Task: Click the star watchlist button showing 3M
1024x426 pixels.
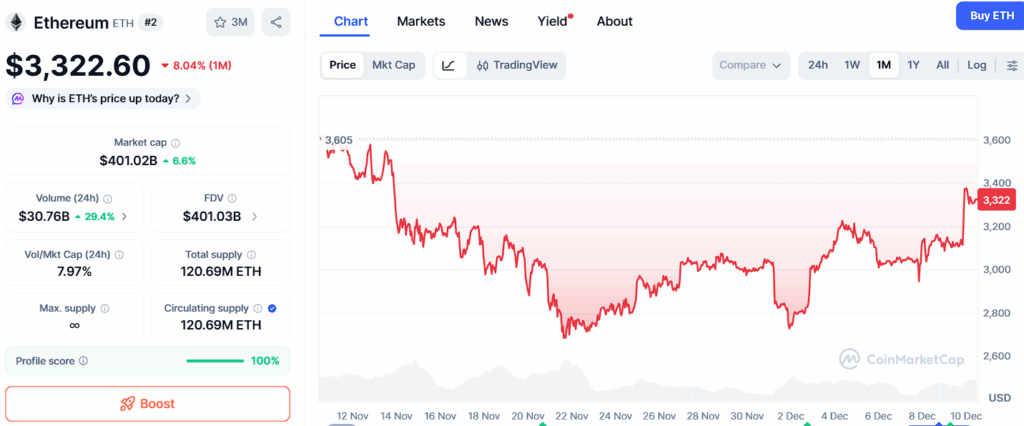Action: [230, 22]
